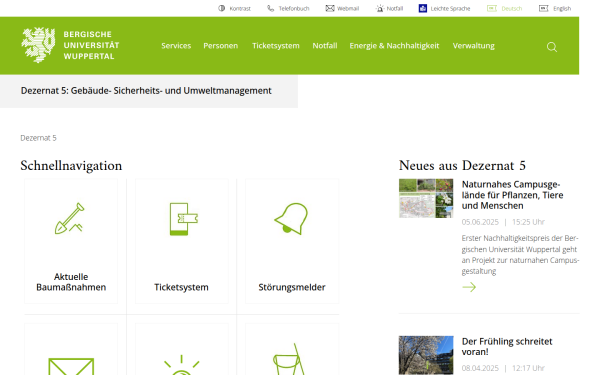Click the Bergische Universität Wuppertal lion logo
This screenshot has width=600, height=375.
[x=38, y=45]
